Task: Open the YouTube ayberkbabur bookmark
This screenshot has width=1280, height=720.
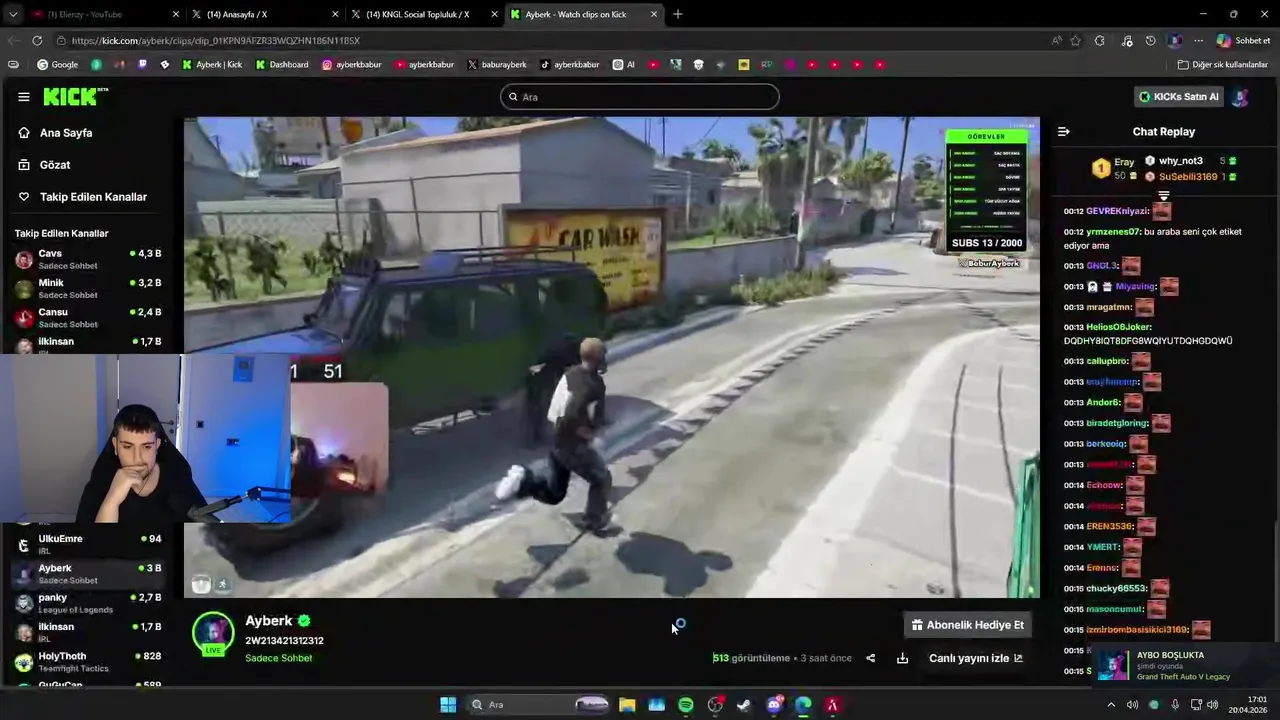Action: coord(425,65)
